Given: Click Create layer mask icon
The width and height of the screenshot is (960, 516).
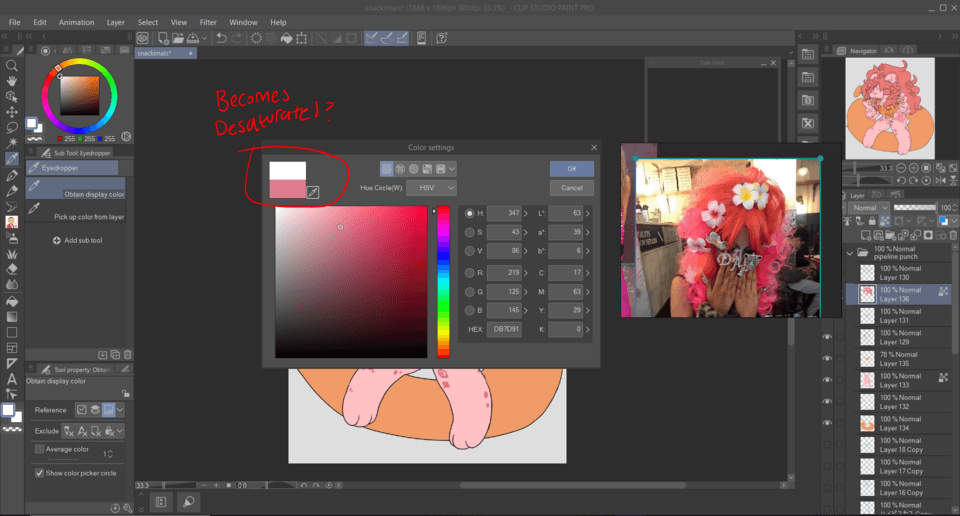Looking at the screenshot, I should point(928,235).
